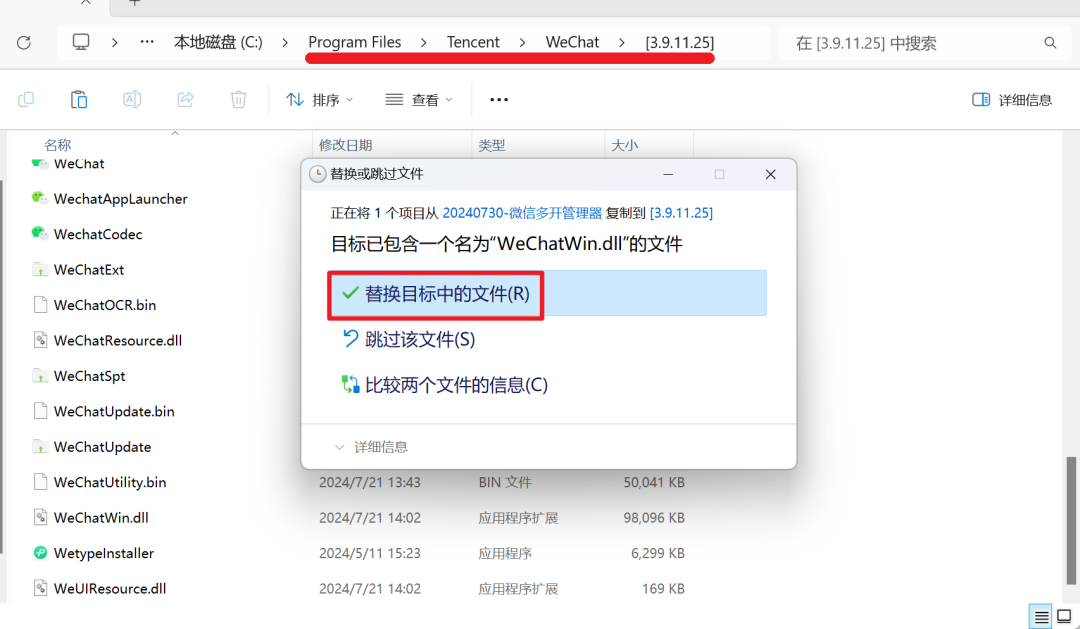
Task: Select the Rename icon in the toolbar
Action: (132, 99)
